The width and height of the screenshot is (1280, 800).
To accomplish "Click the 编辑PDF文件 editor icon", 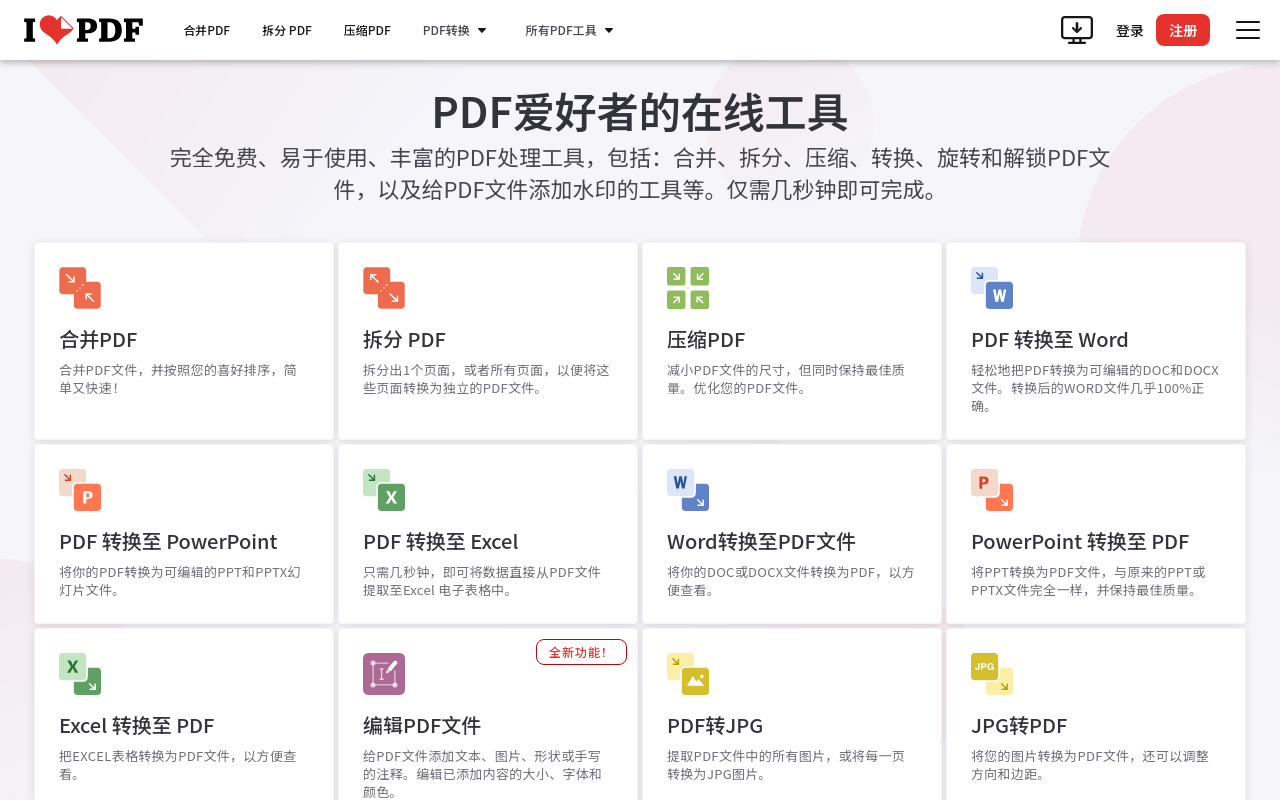I will tap(384, 674).
